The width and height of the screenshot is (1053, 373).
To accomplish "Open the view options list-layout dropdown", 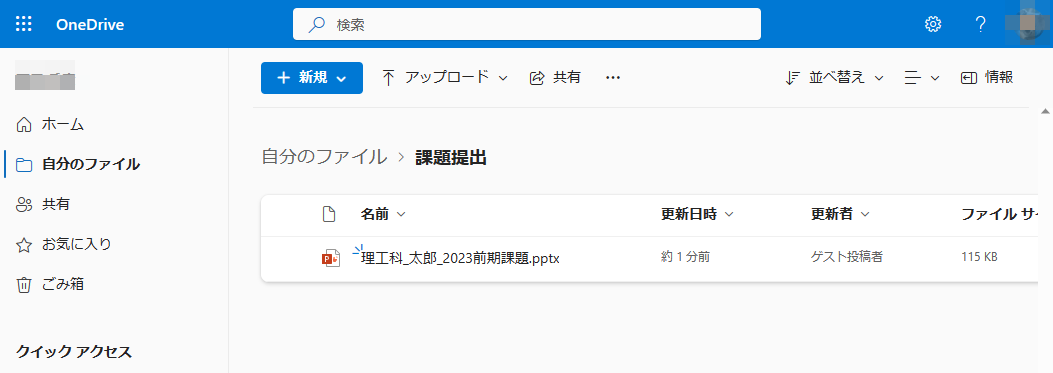I will [x=921, y=78].
